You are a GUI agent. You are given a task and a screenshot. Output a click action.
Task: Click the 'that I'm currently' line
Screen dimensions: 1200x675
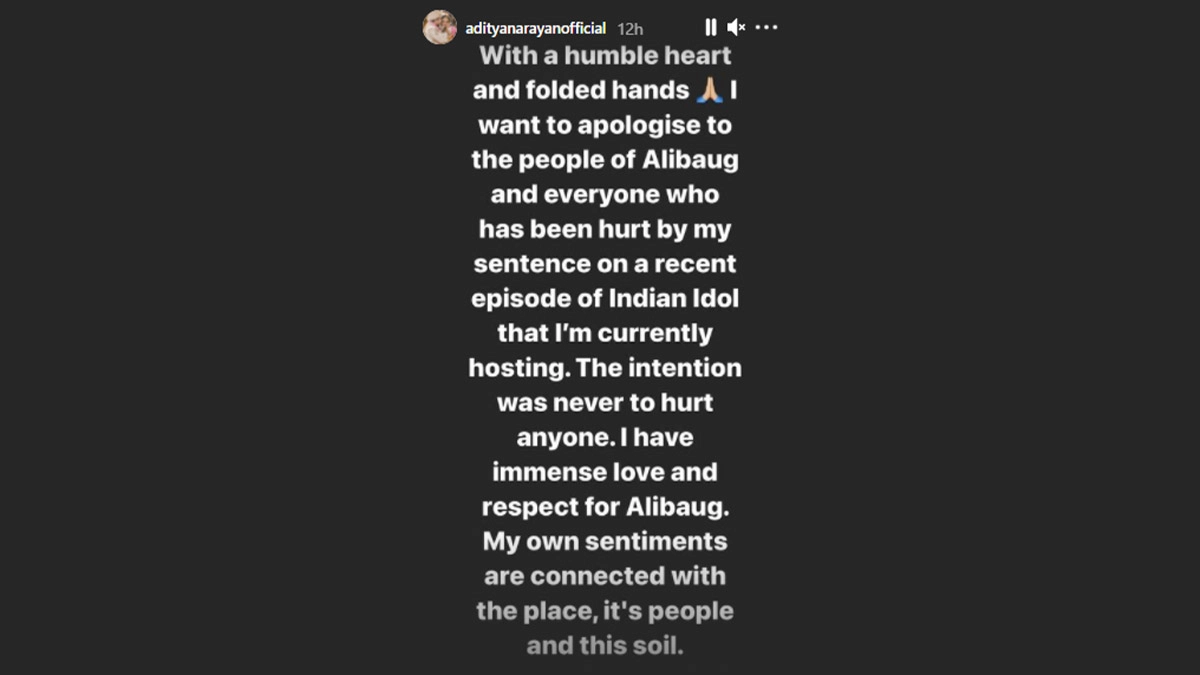pos(605,333)
